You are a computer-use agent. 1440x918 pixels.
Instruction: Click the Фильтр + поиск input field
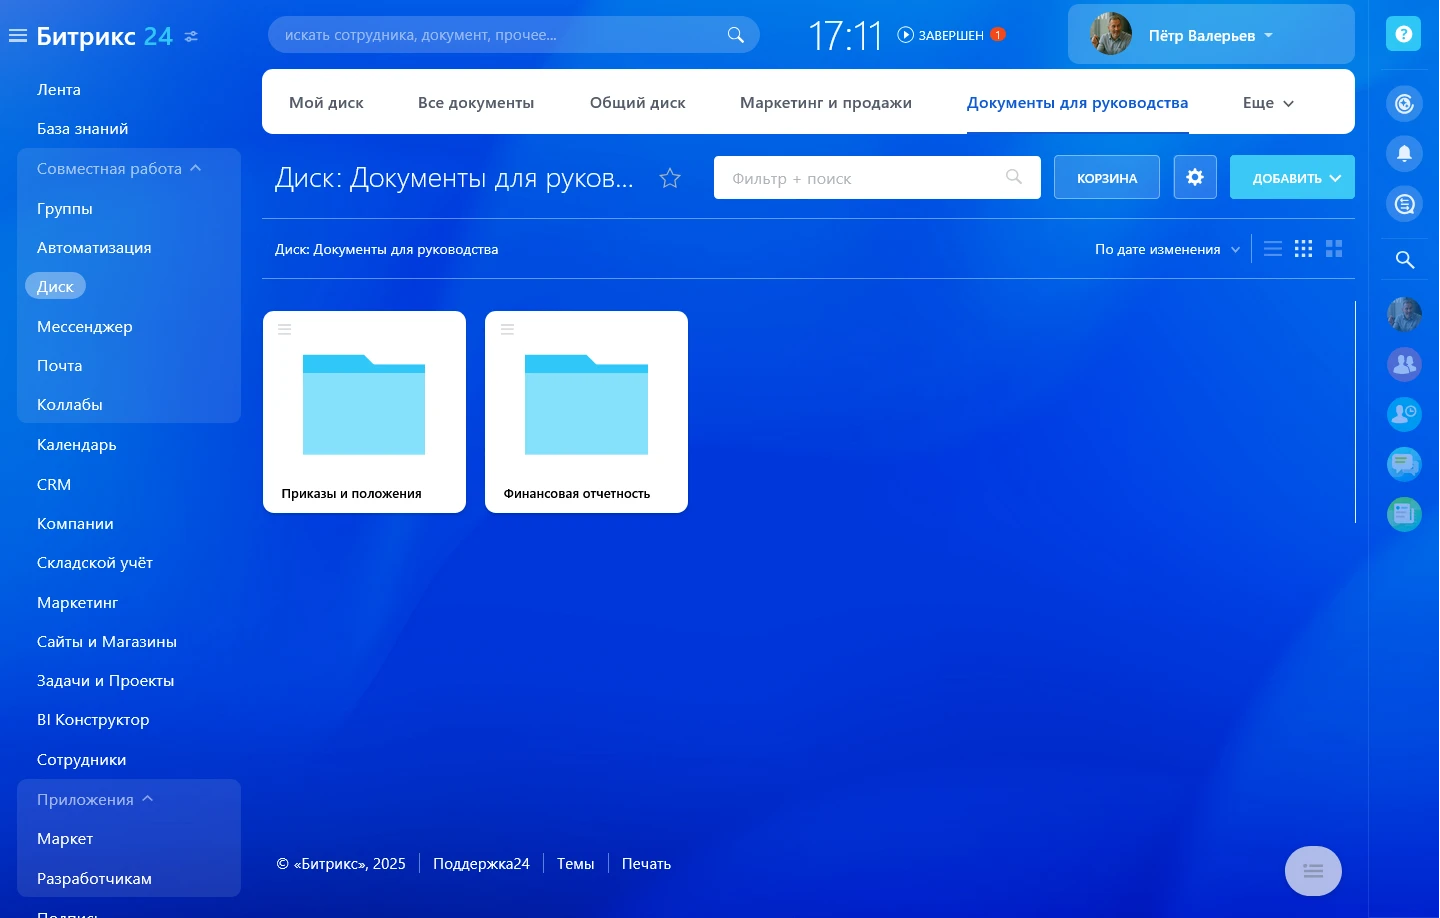[x=860, y=177]
